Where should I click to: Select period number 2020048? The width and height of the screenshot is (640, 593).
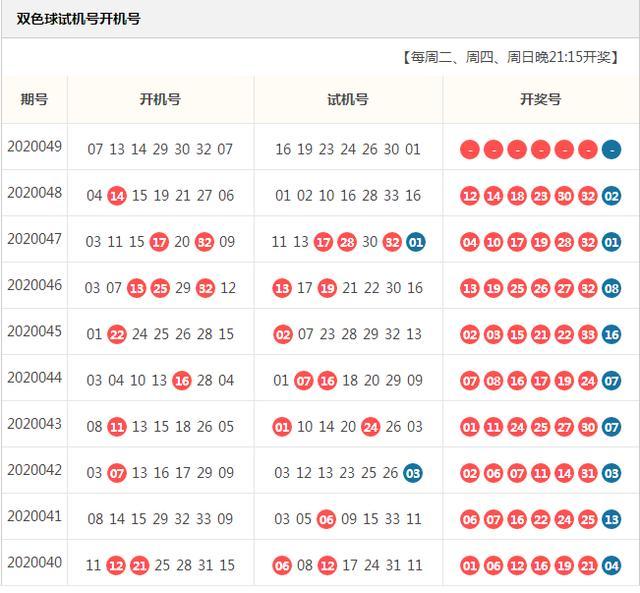[34, 193]
